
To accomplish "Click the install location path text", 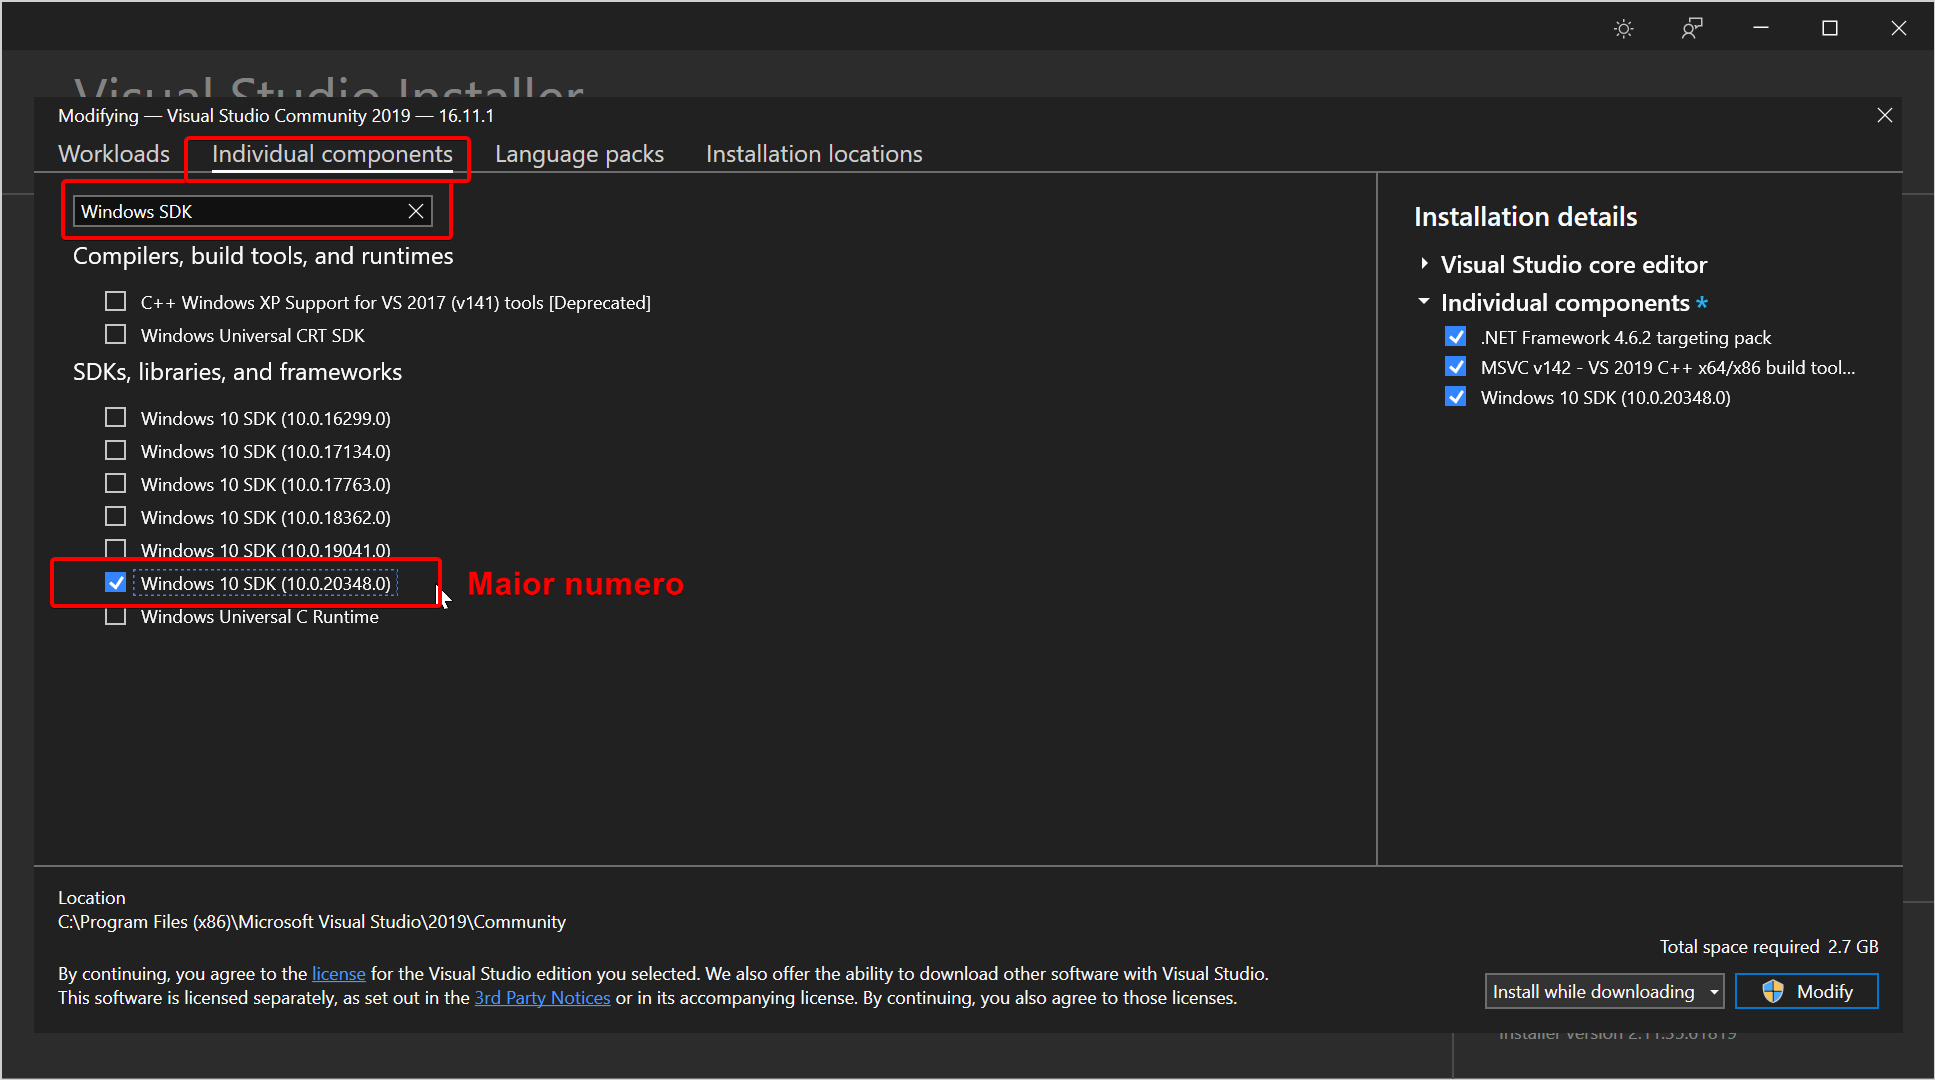I will (312, 921).
